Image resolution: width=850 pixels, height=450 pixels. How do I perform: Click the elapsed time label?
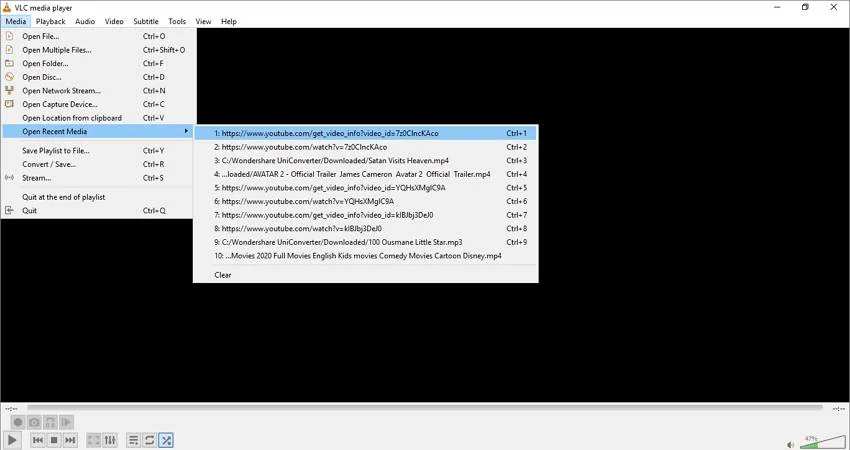pyautogui.click(x=11, y=408)
